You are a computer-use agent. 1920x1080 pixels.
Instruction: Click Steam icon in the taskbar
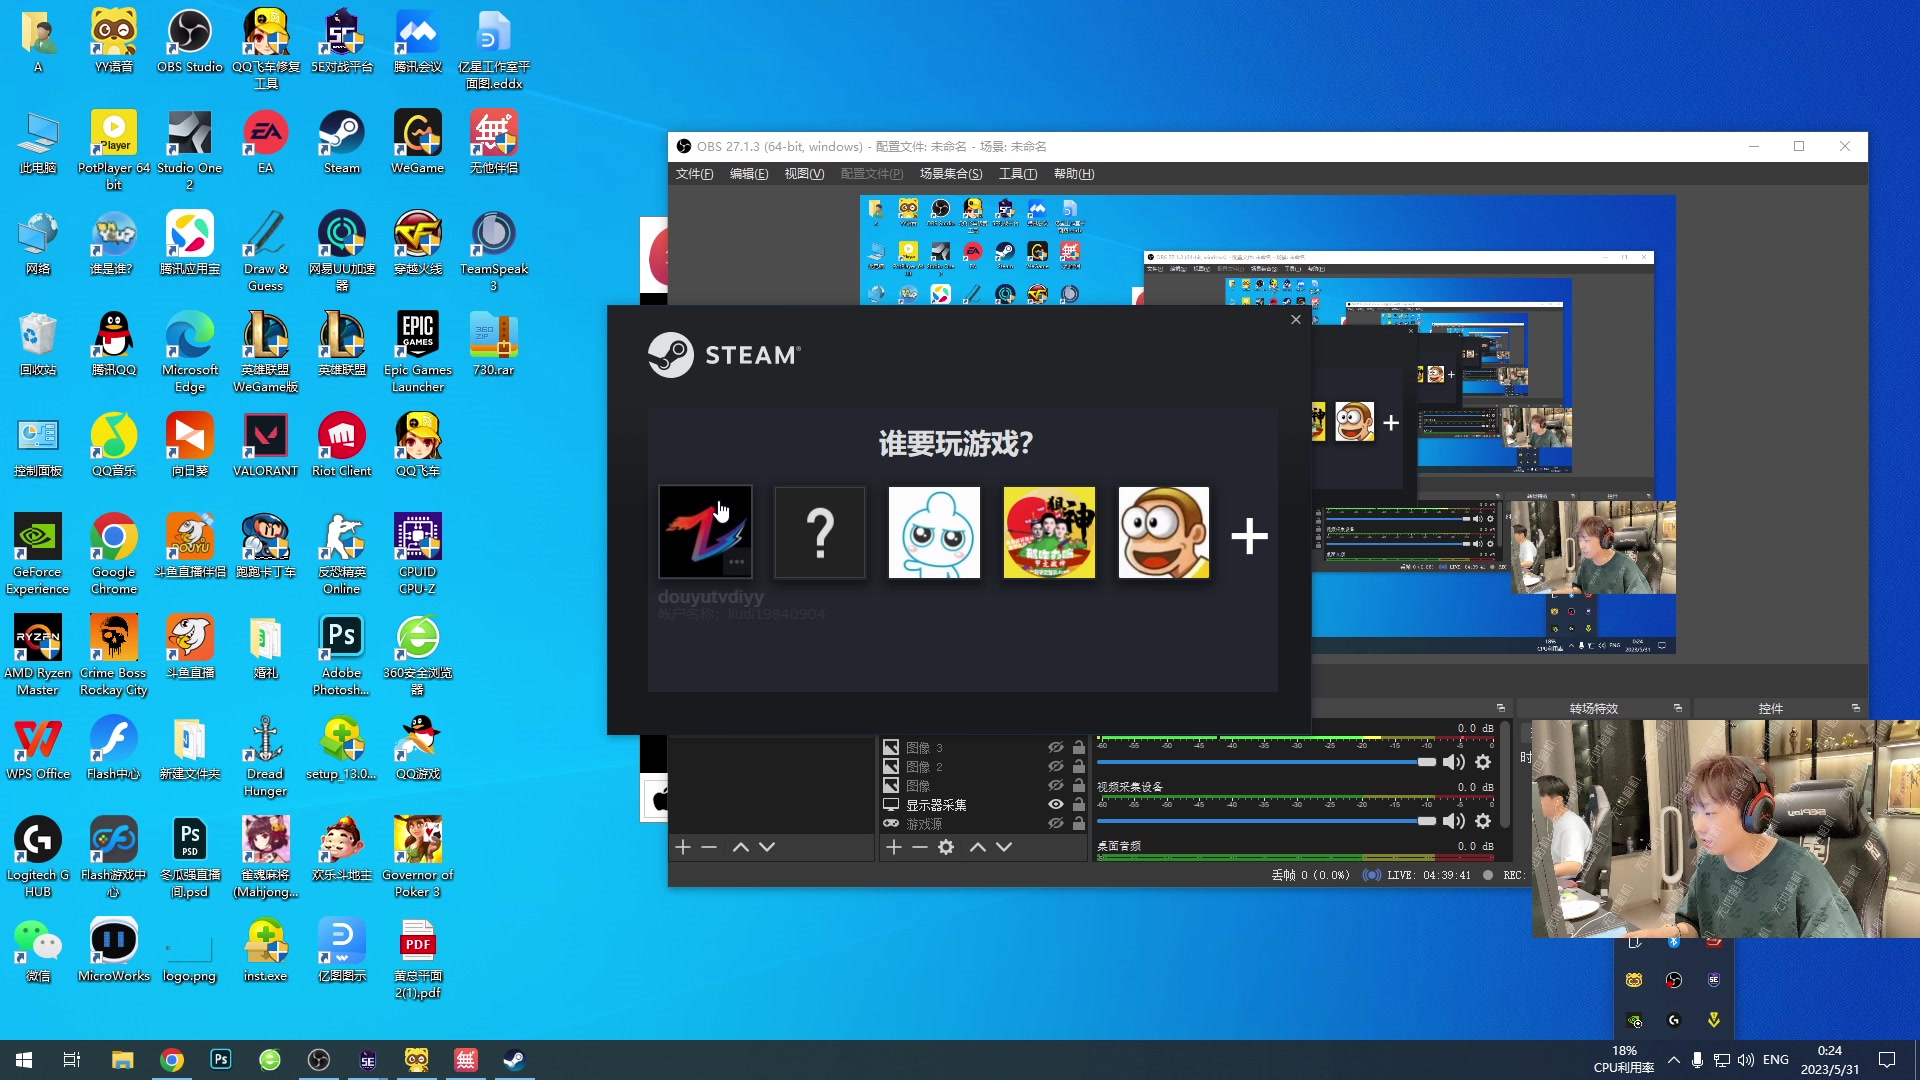pyautogui.click(x=514, y=1060)
